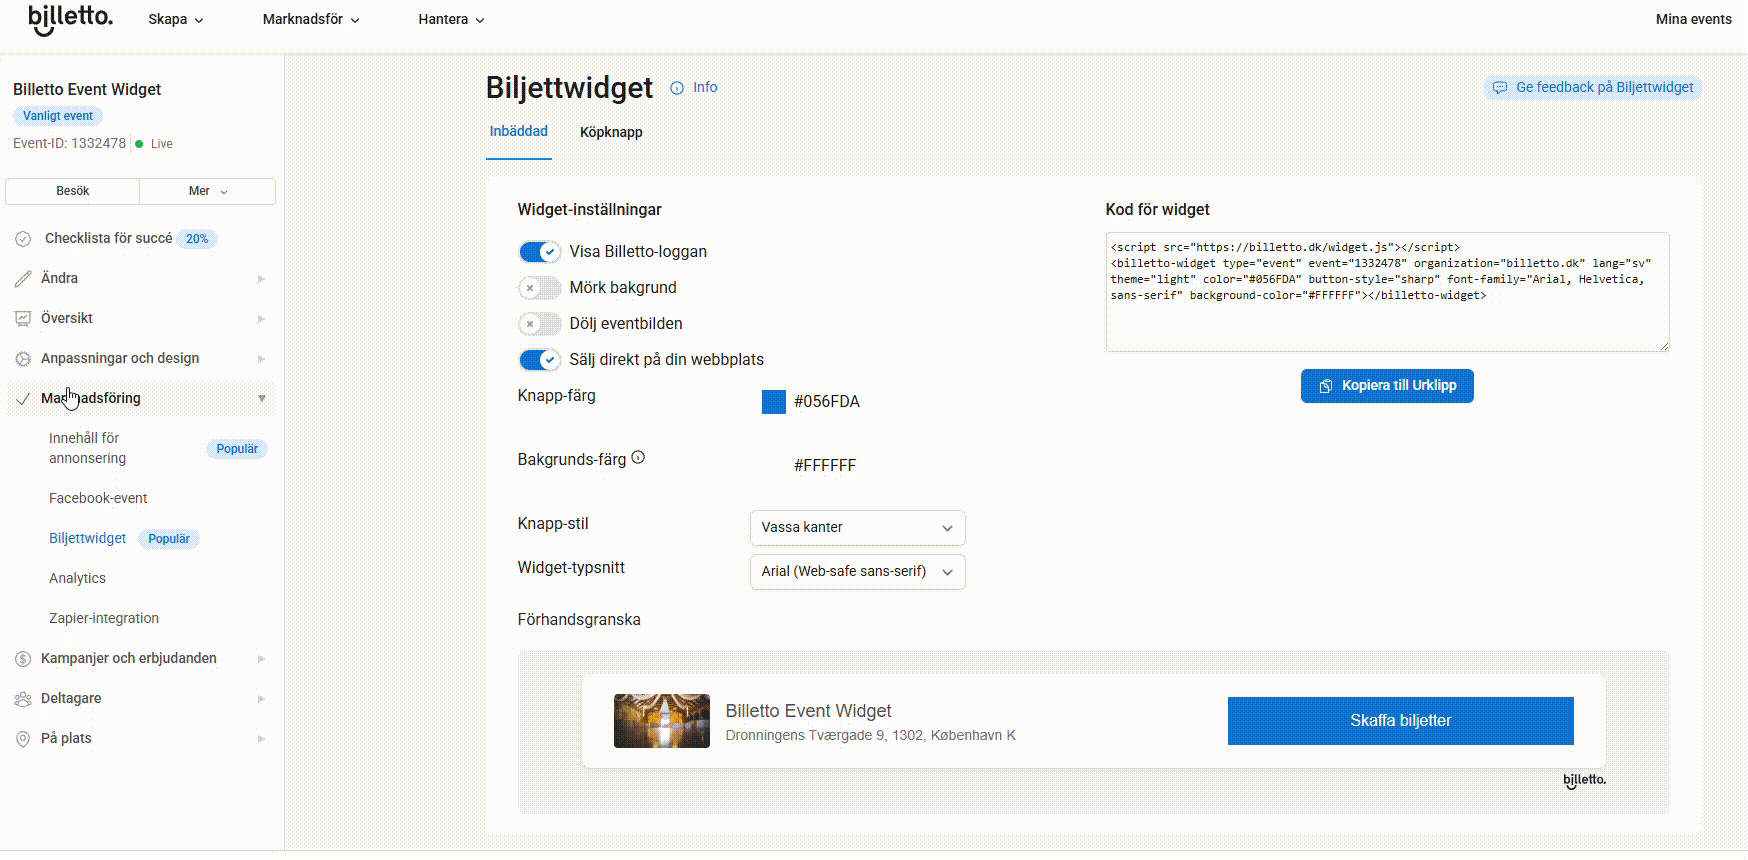Pick the Knapp-färg blue color swatch
The height and width of the screenshot is (860, 1748).
[774, 402]
